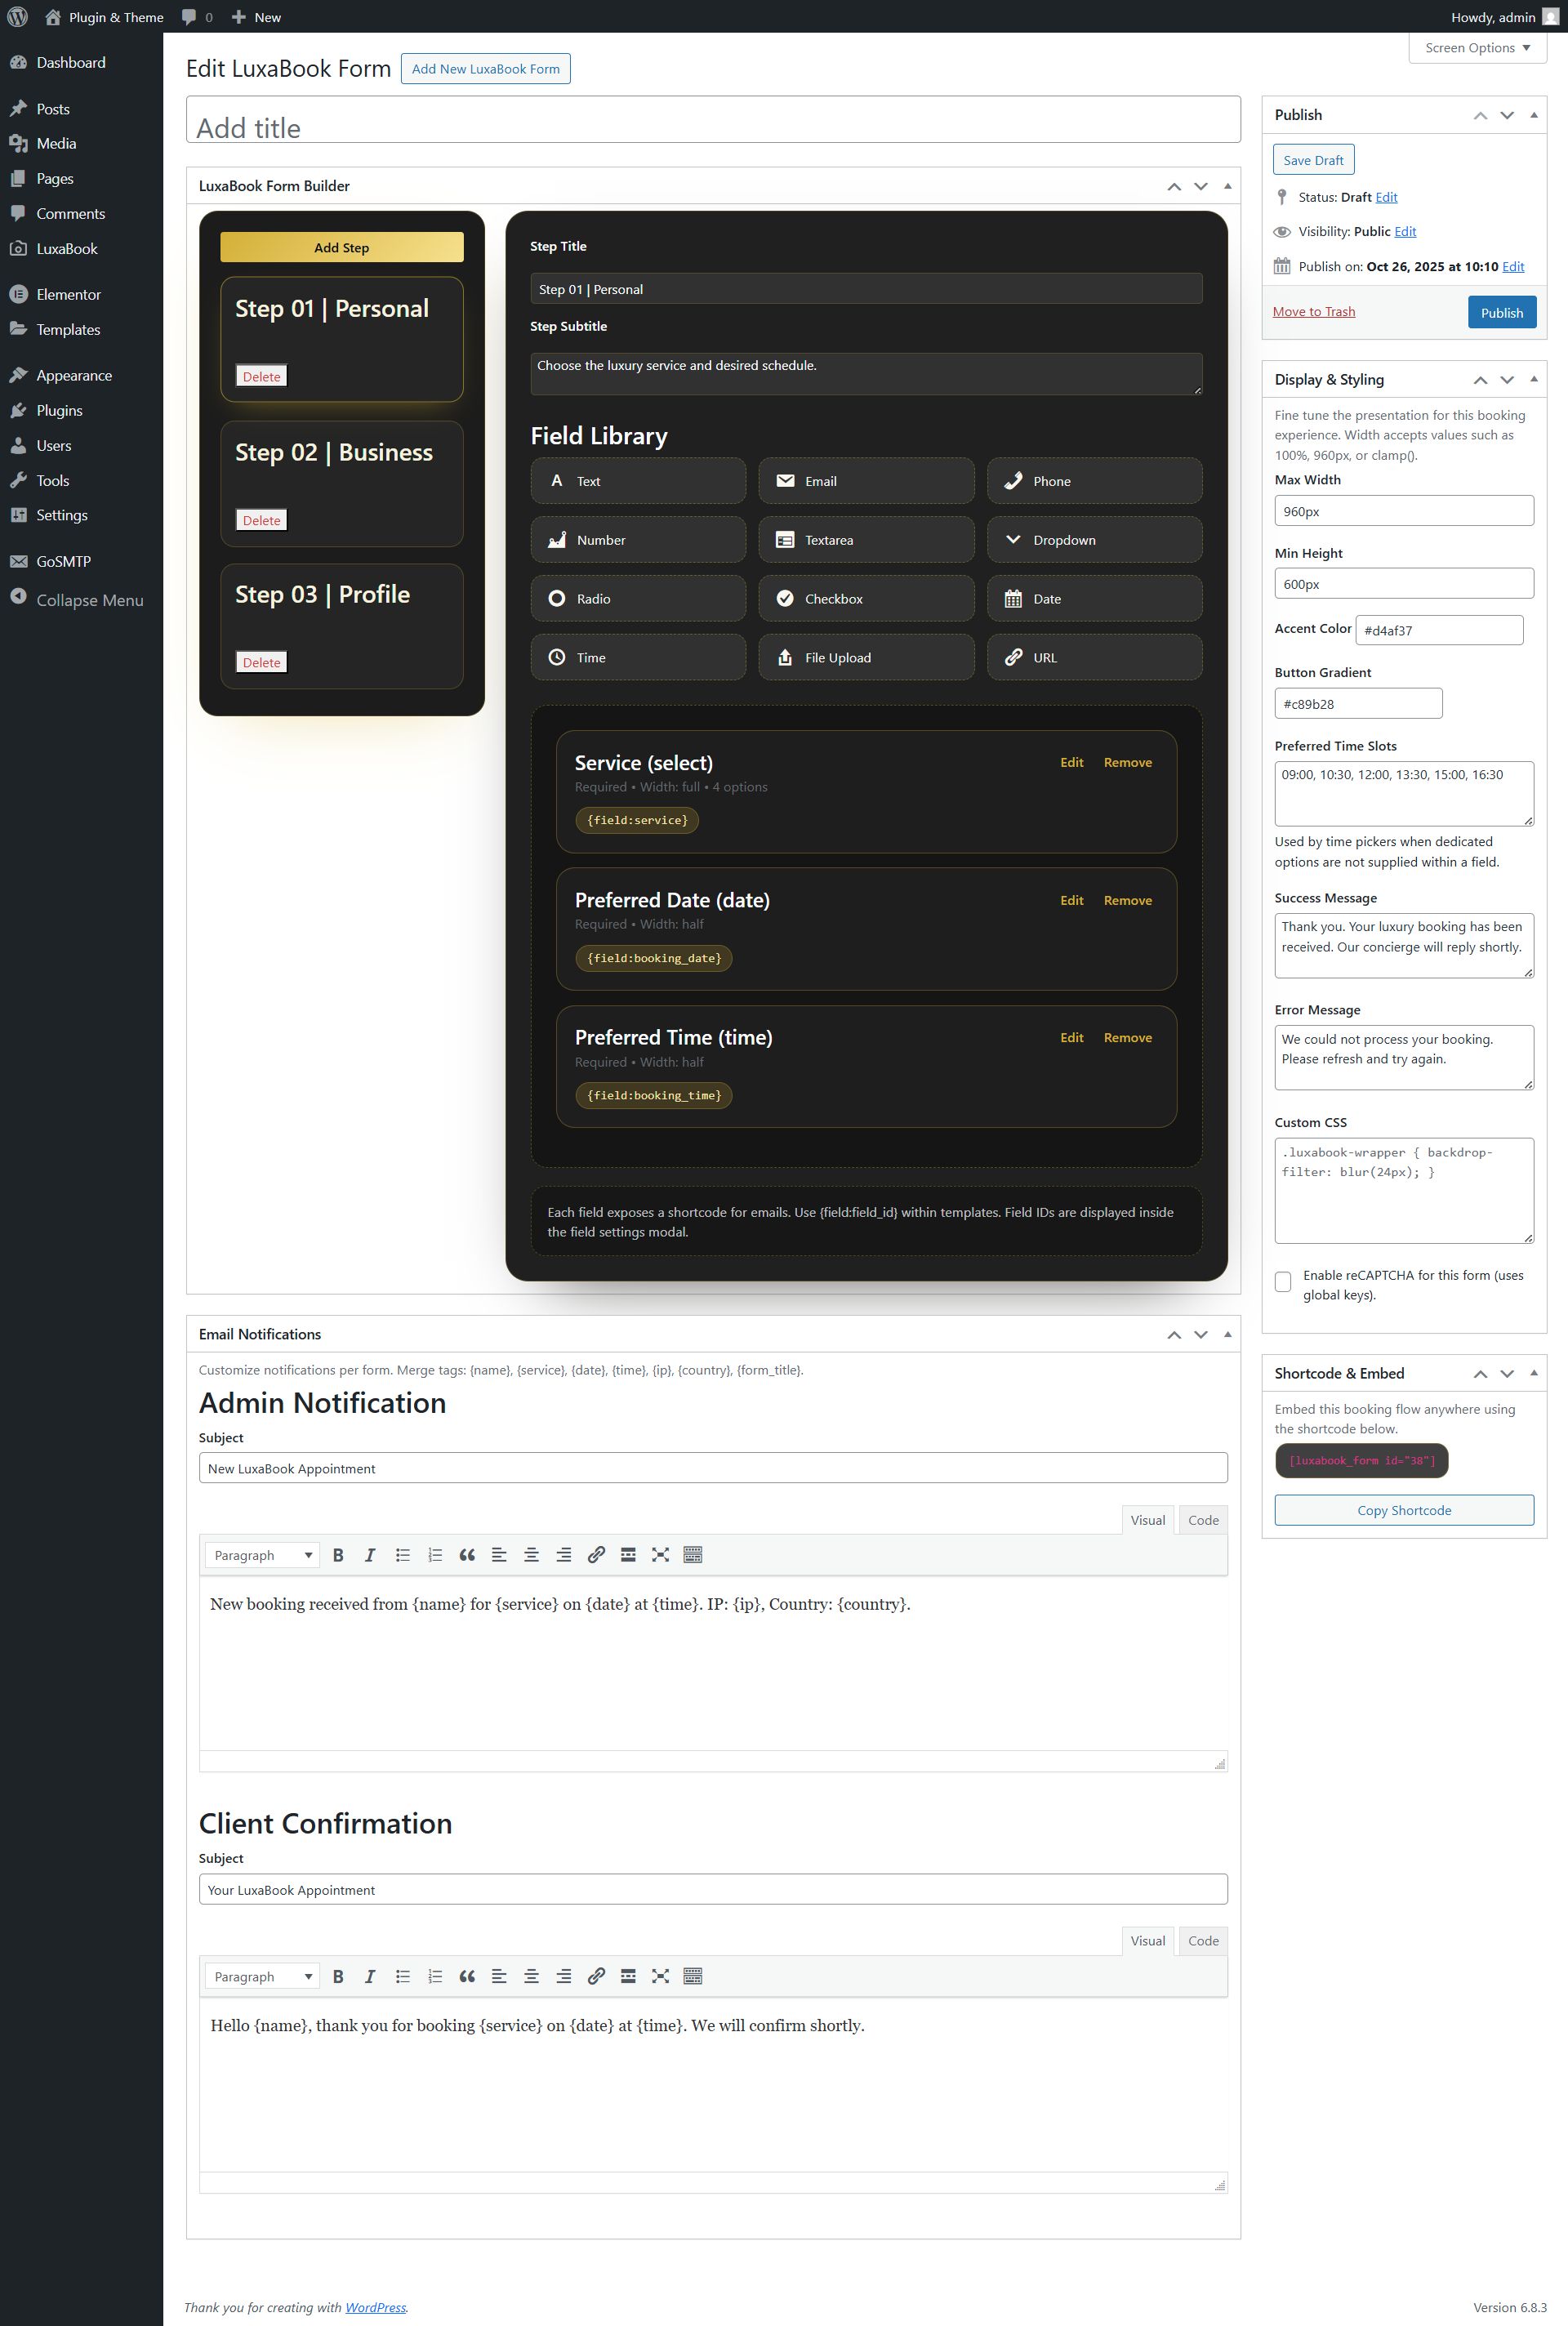Image resolution: width=1568 pixels, height=2326 pixels.
Task: Add Radio field from Field Library
Action: point(638,598)
